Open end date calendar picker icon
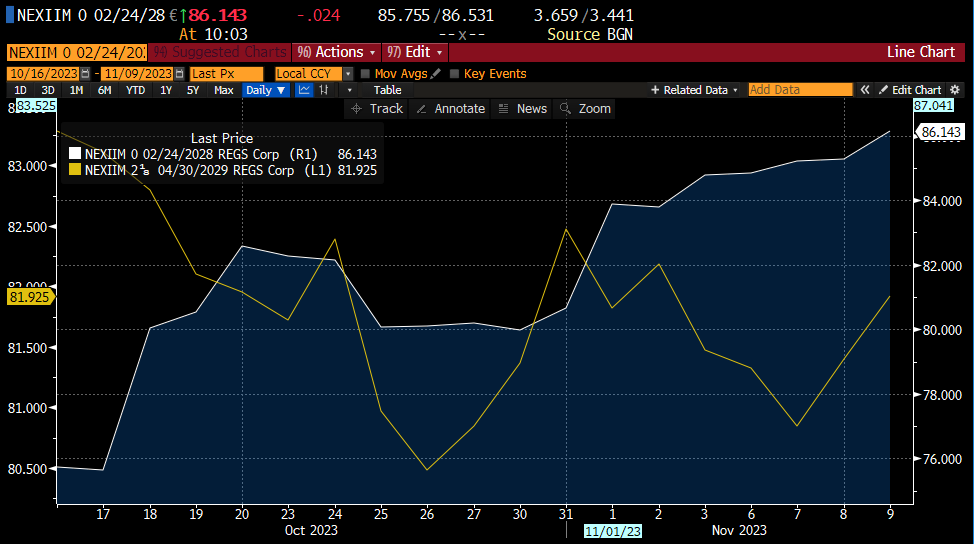The height and width of the screenshot is (544, 974). [180, 74]
